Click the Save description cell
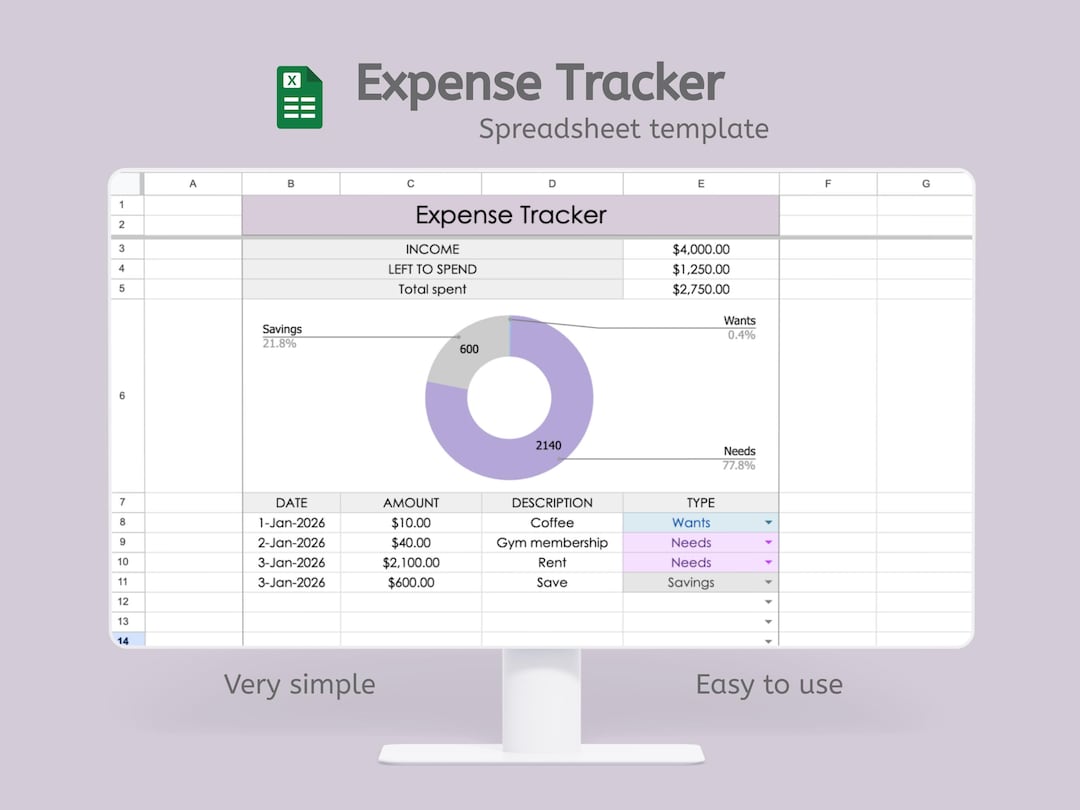This screenshot has width=1080, height=810. [x=552, y=583]
